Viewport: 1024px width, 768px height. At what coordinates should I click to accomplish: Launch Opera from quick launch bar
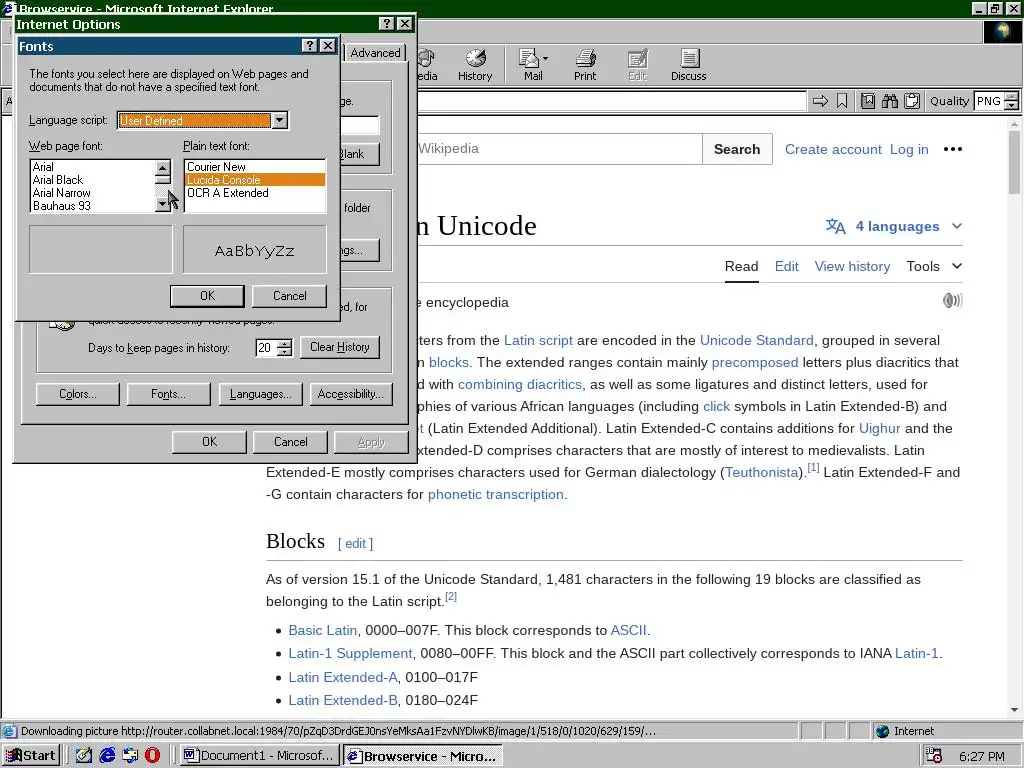(152, 756)
